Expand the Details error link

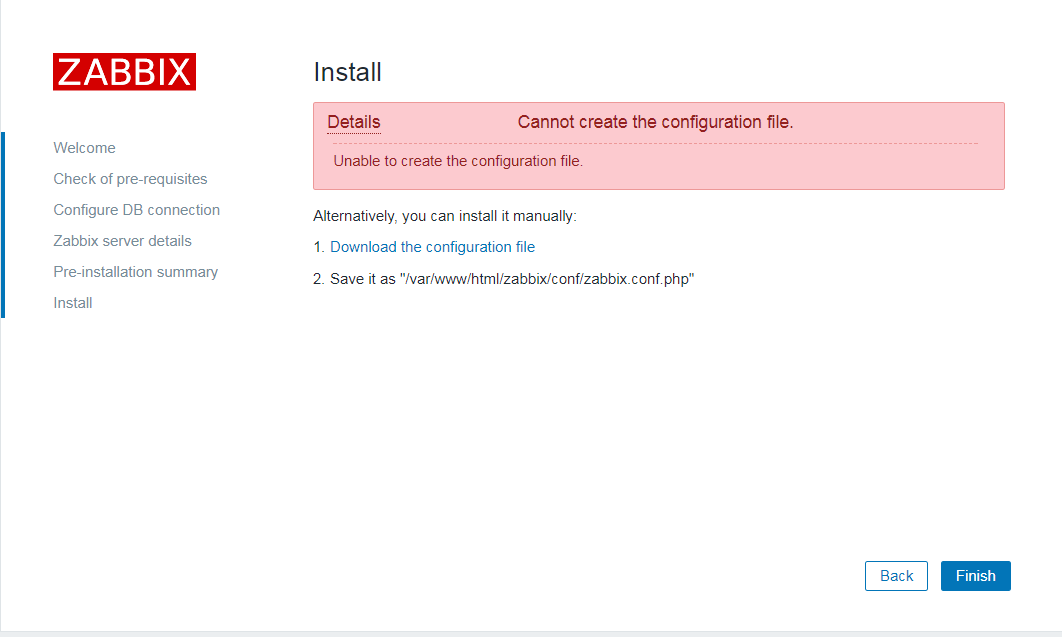click(x=354, y=122)
